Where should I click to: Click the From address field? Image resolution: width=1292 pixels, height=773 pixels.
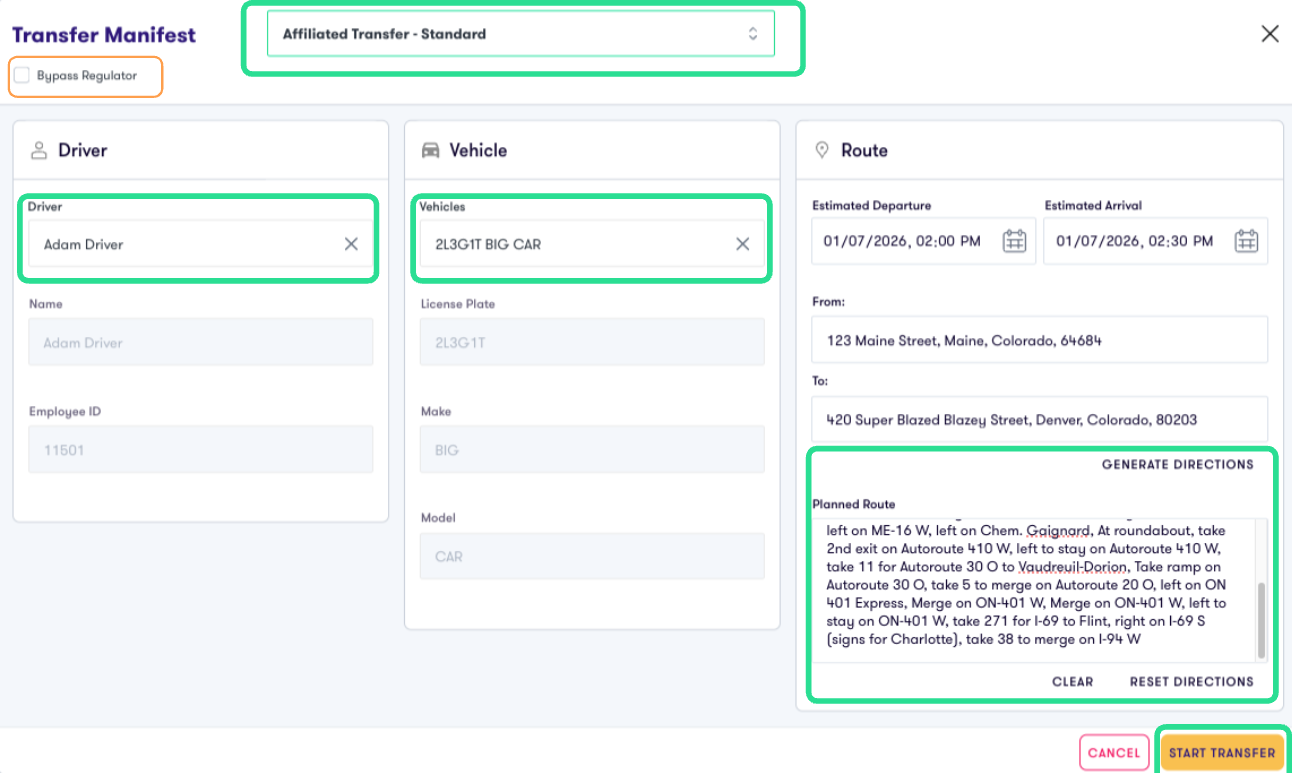point(1040,340)
